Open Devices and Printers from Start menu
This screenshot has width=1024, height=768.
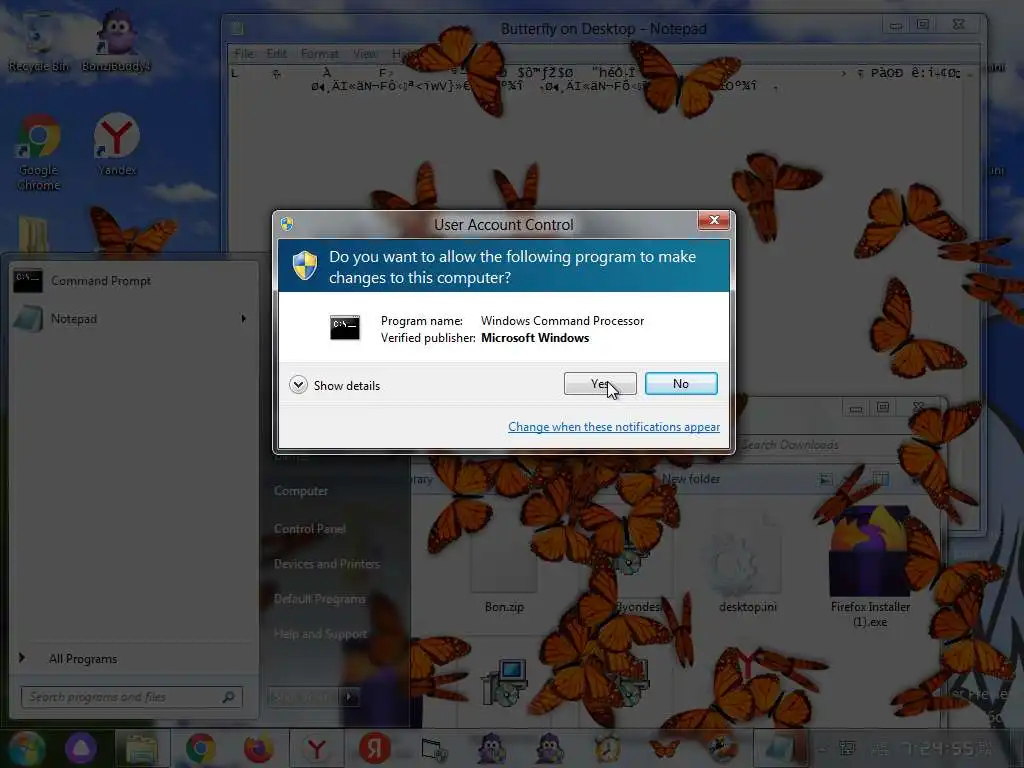coord(327,564)
